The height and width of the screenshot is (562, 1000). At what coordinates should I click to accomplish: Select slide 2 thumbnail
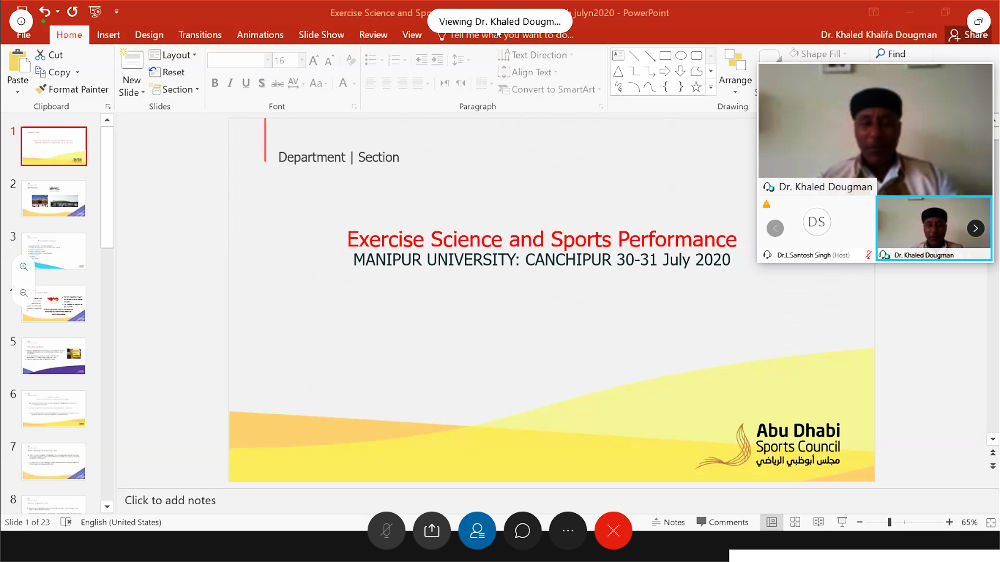tap(54, 198)
